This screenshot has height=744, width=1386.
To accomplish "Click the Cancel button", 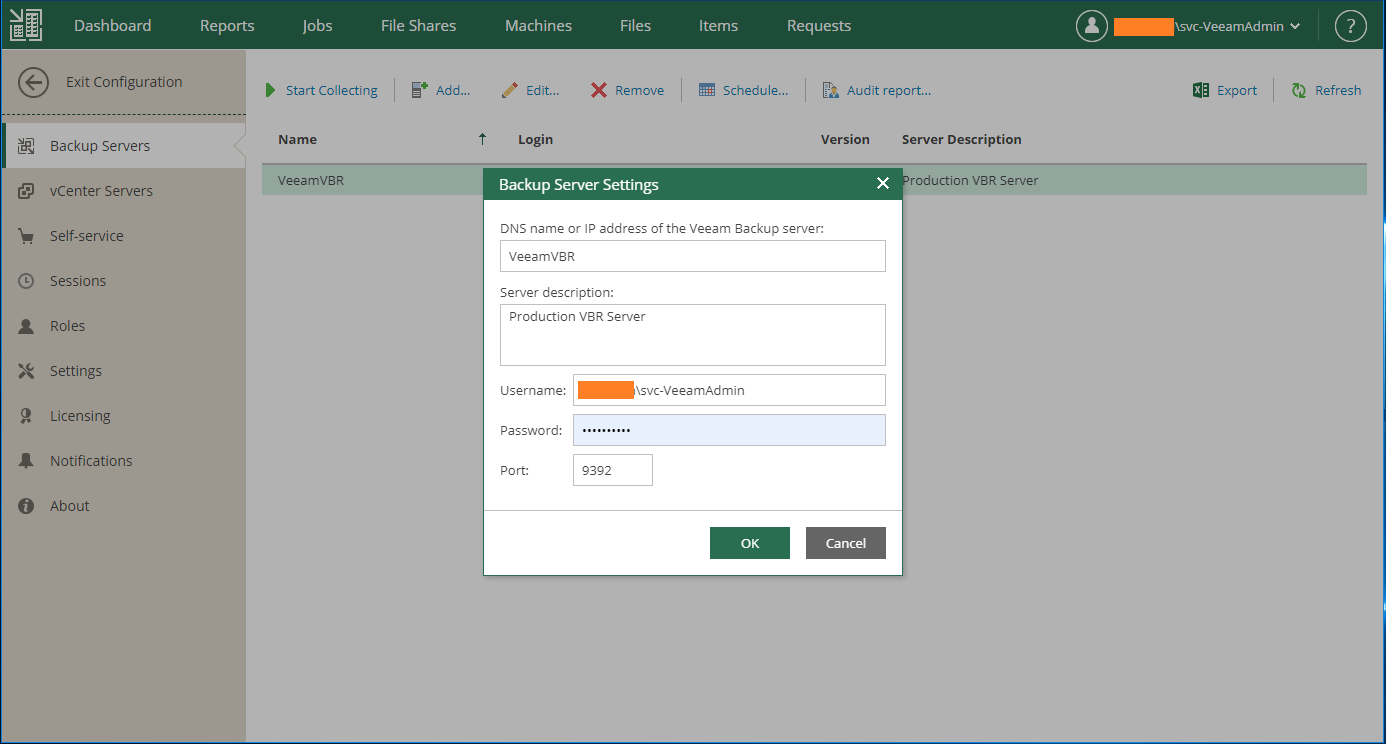I will tap(846, 543).
